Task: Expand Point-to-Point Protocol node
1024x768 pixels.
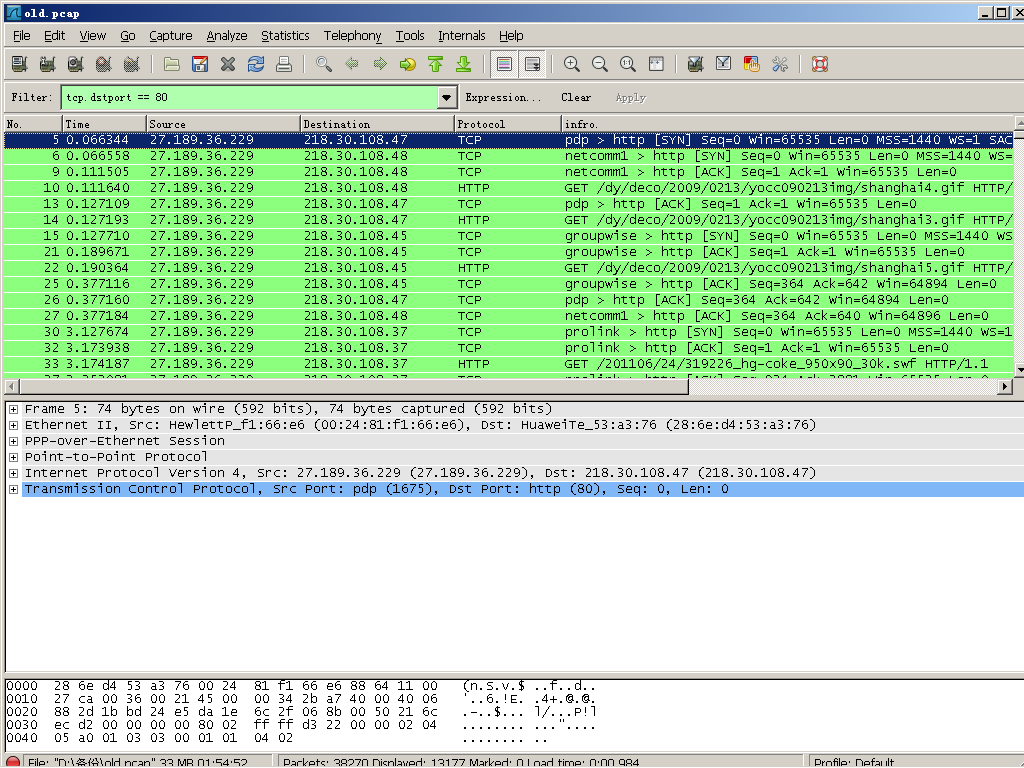Action: (13, 457)
